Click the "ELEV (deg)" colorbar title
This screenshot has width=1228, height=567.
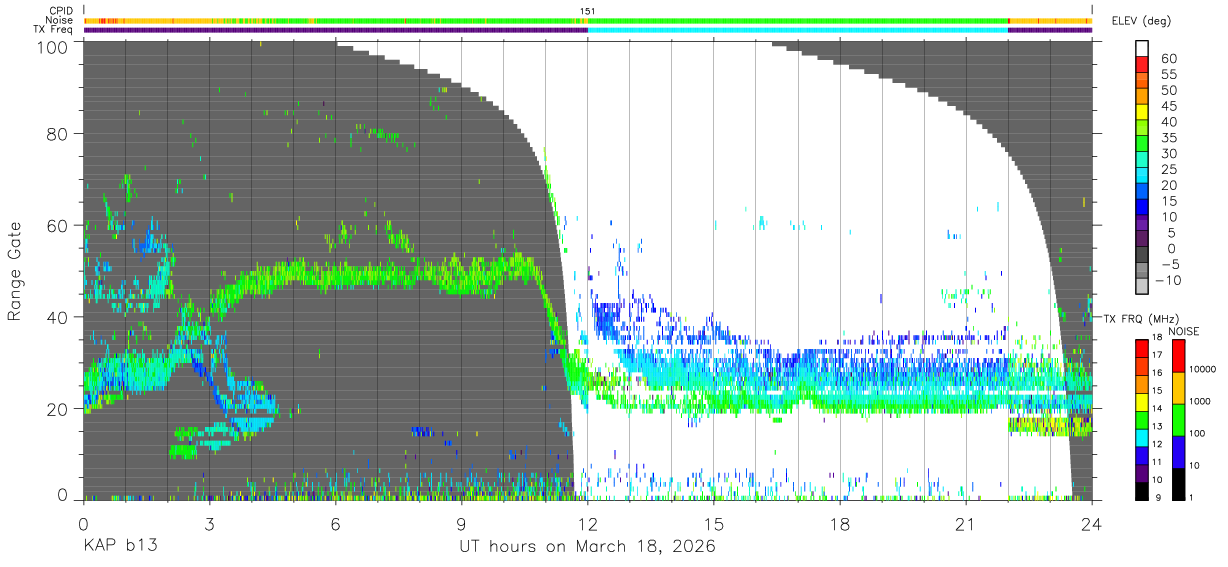tap(1141, 21)
